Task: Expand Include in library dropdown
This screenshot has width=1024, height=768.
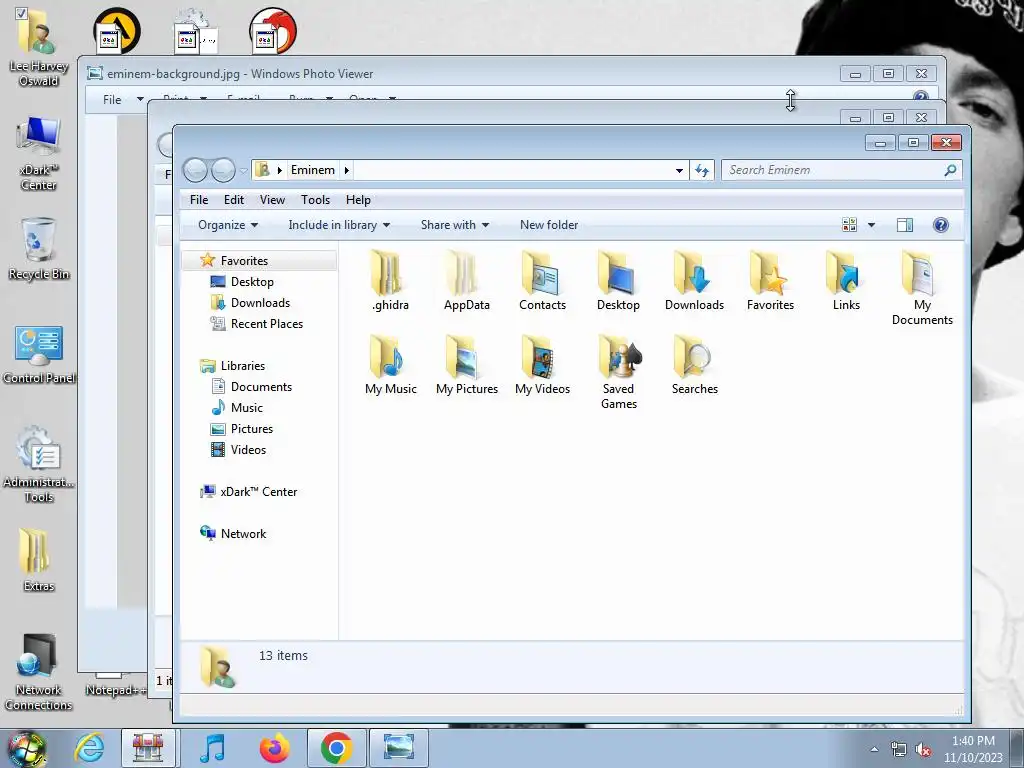Action: (x=339, y=225)
